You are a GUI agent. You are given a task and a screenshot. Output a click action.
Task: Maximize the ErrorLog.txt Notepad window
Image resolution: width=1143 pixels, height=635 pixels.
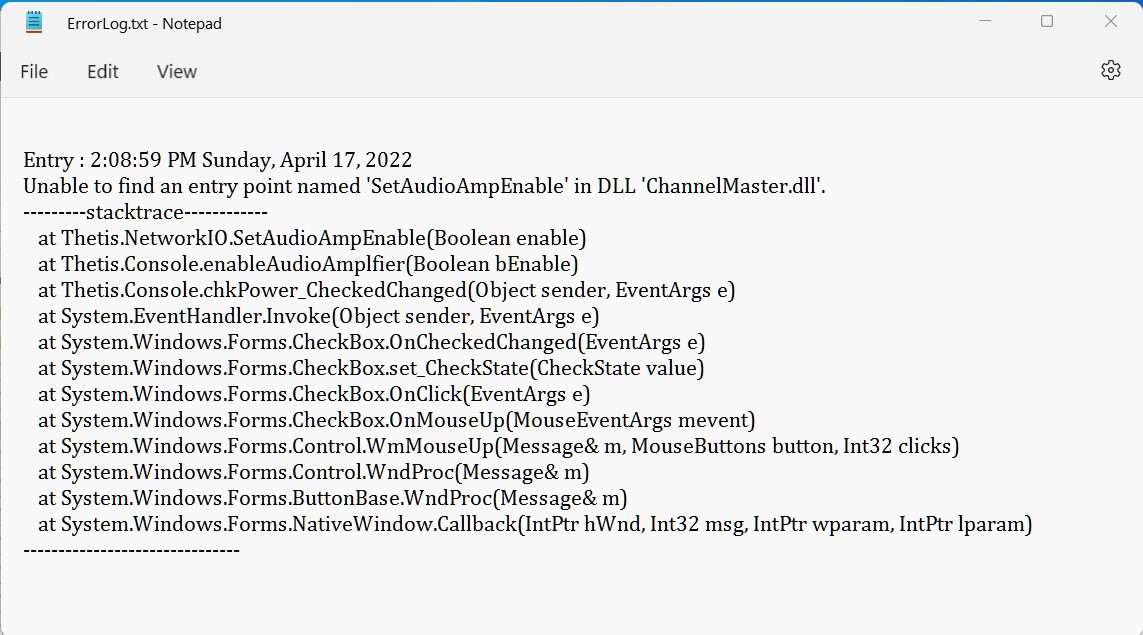click(1047, 21)
